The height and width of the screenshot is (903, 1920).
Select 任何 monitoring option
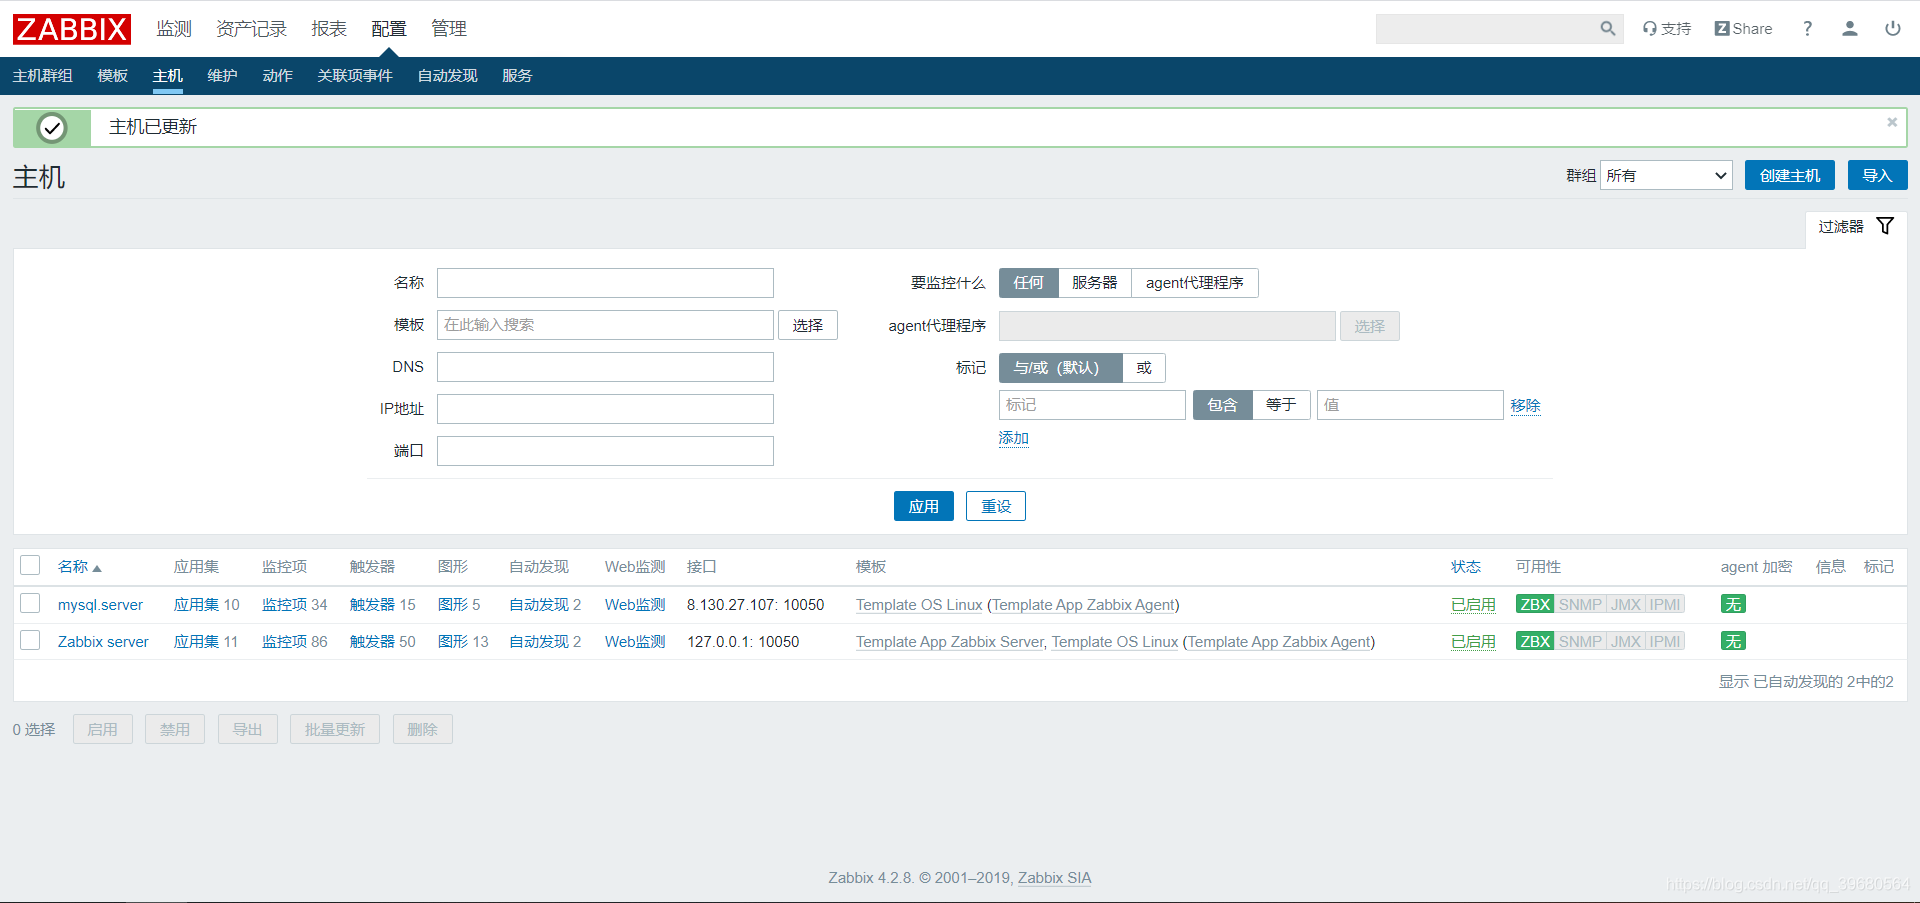tap(1028, 283)
